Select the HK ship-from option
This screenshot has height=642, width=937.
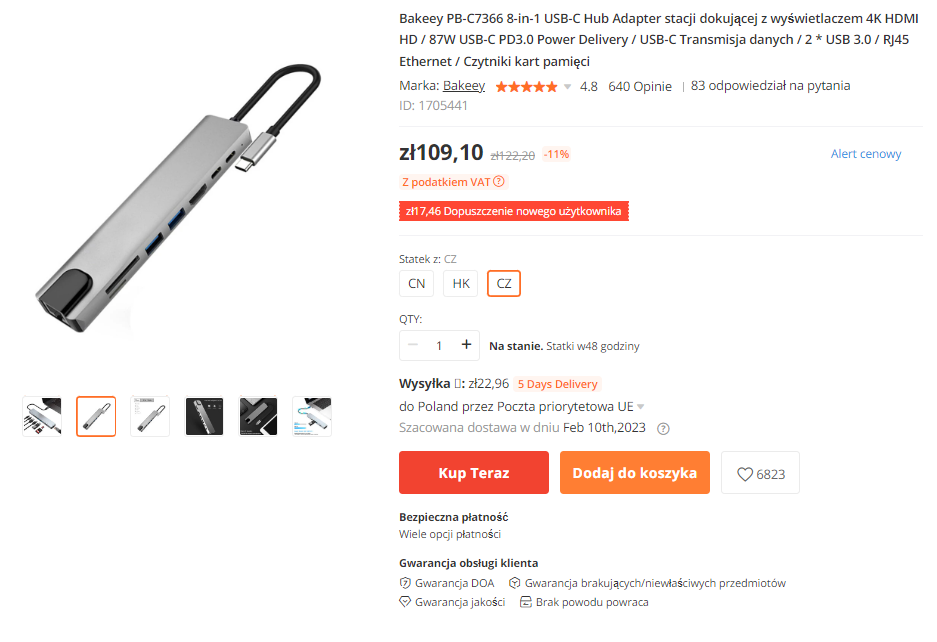pos(461,283)
